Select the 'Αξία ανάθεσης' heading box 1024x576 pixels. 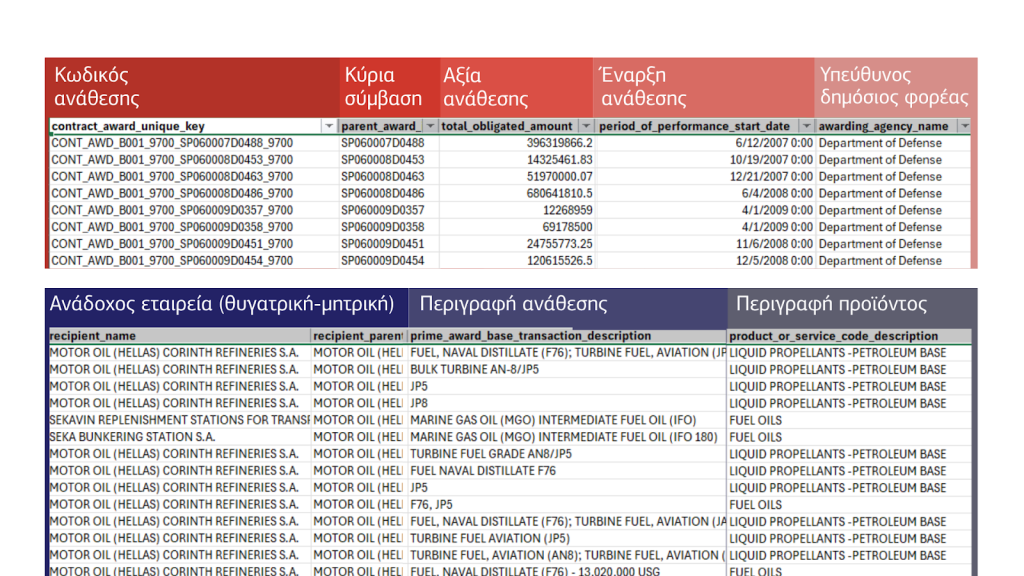(x=515, y=87)
